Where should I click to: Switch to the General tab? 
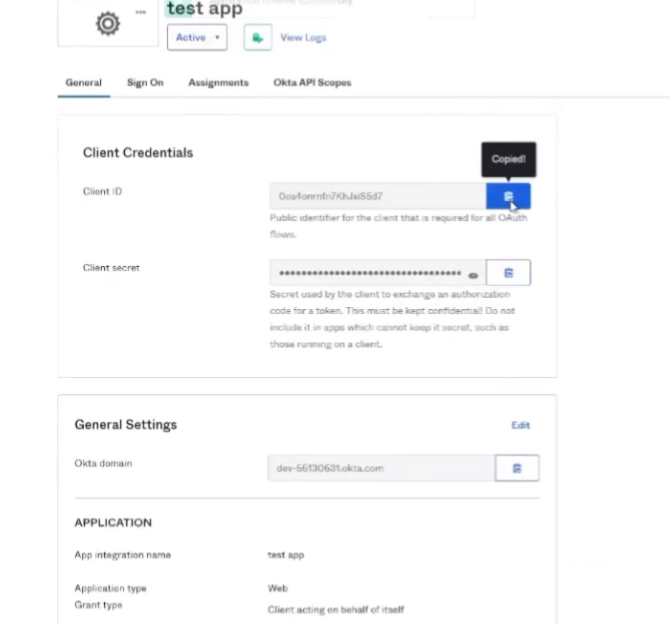click(x=84, y=82)
